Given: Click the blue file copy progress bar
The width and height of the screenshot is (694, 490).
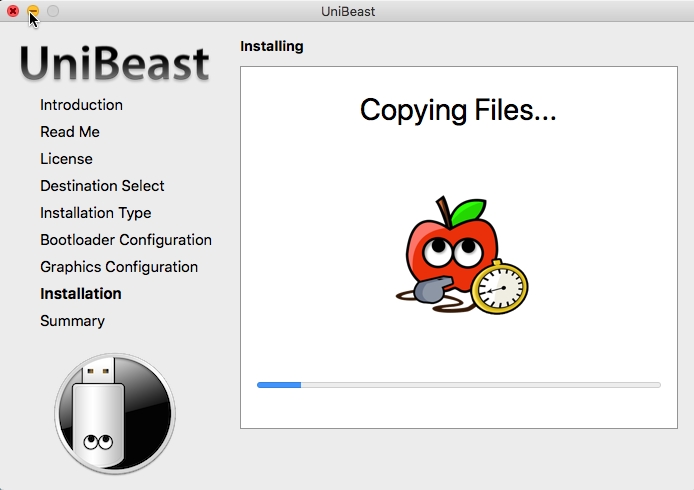Looking at the screenshot, I should coord(458,384).
